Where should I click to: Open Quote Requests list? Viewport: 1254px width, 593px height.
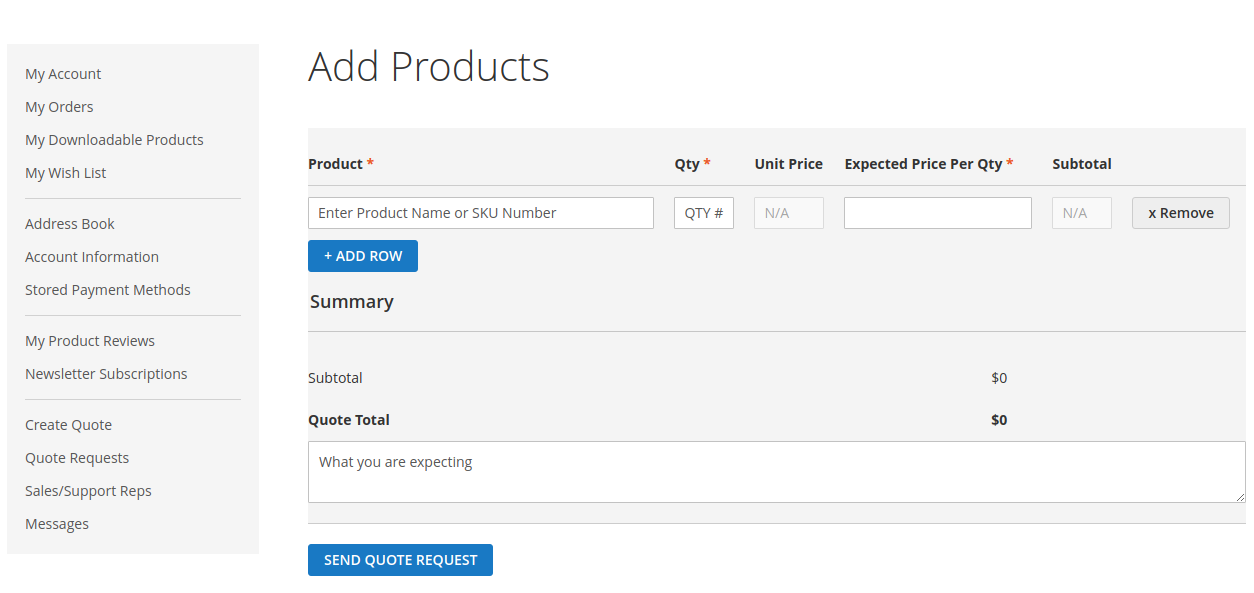point(77,458)
